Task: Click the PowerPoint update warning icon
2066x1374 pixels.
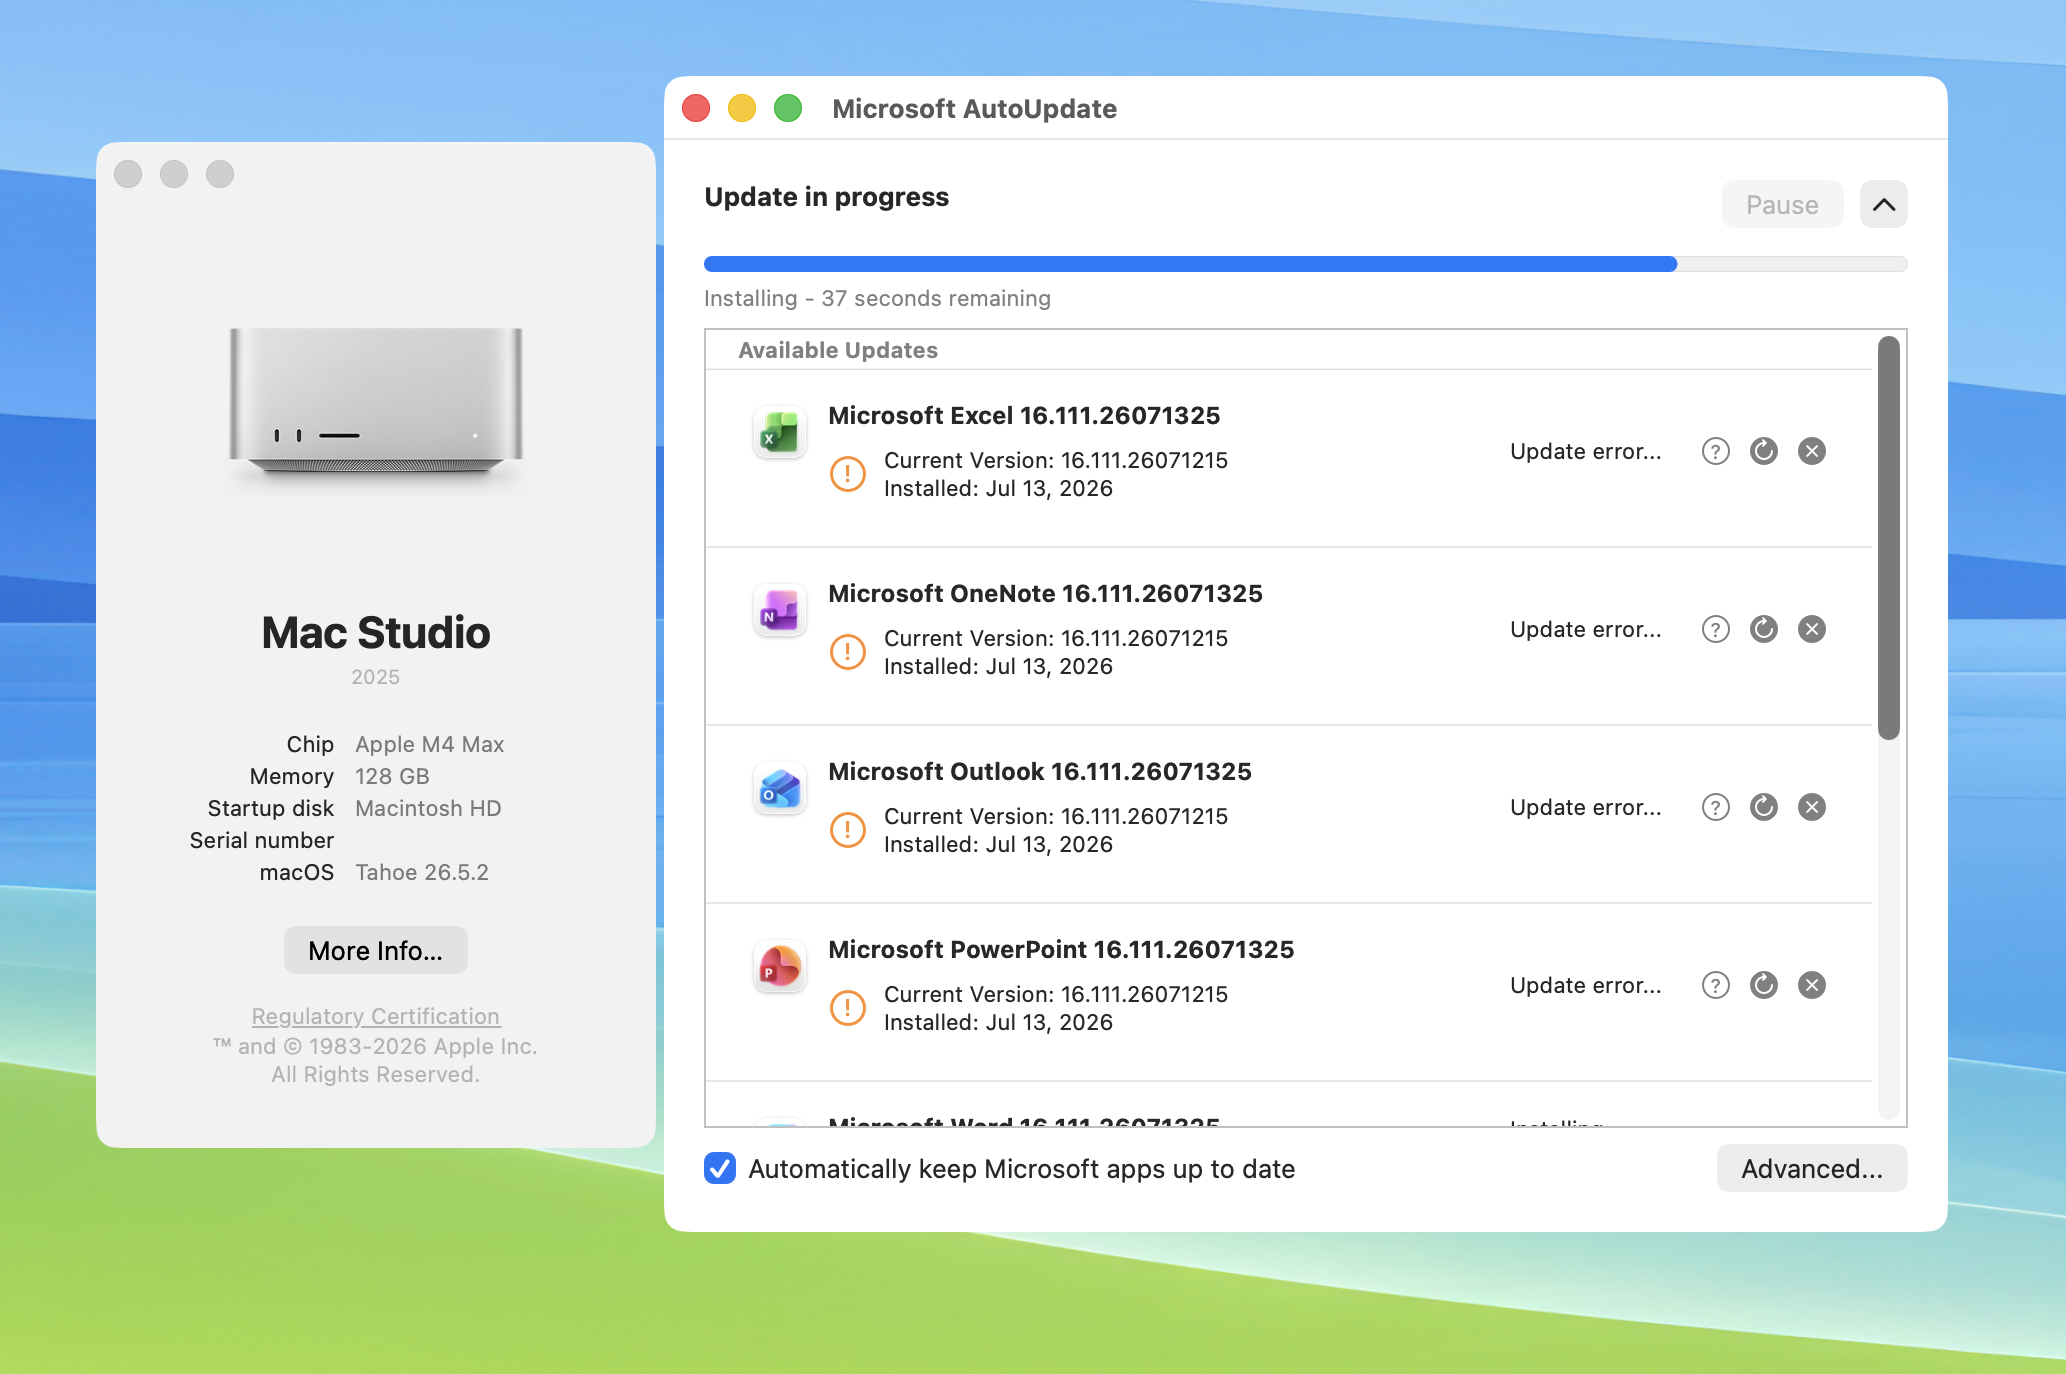Action: pyautogui.click(x=848, y=1008)
